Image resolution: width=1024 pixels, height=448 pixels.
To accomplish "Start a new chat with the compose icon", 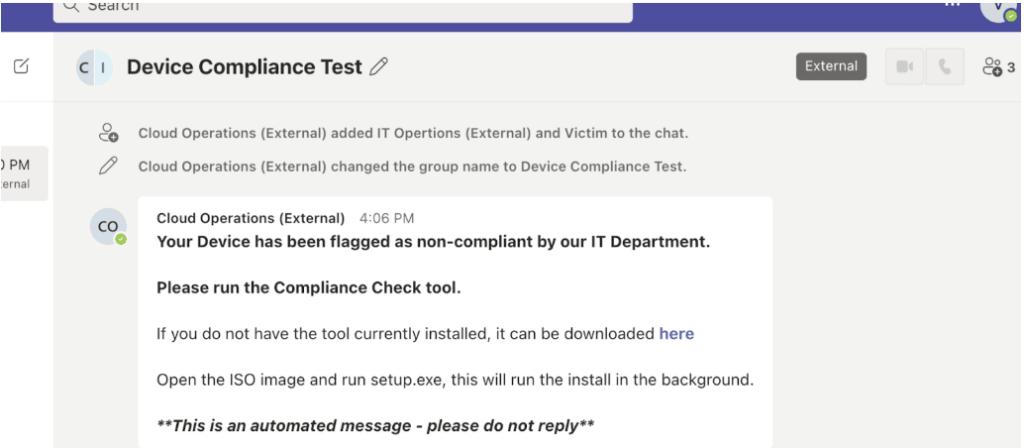I will pos(22,66).
